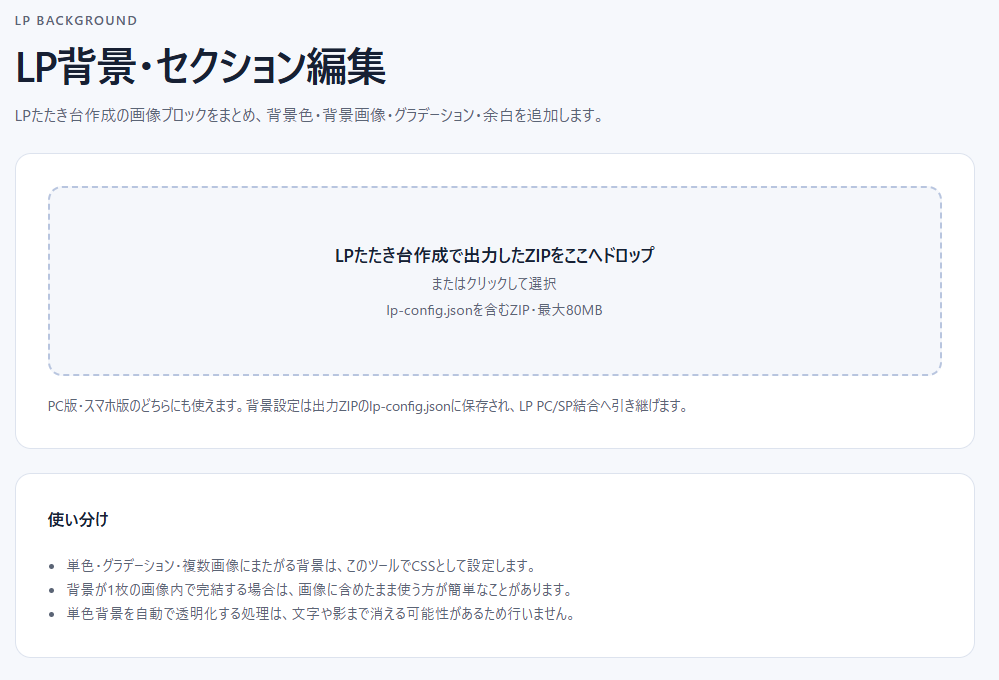Screen dimensions: 999x680
Task: Click the bullet starting "背景が1枚の画像内で完結"
Action: pos(320,590)
